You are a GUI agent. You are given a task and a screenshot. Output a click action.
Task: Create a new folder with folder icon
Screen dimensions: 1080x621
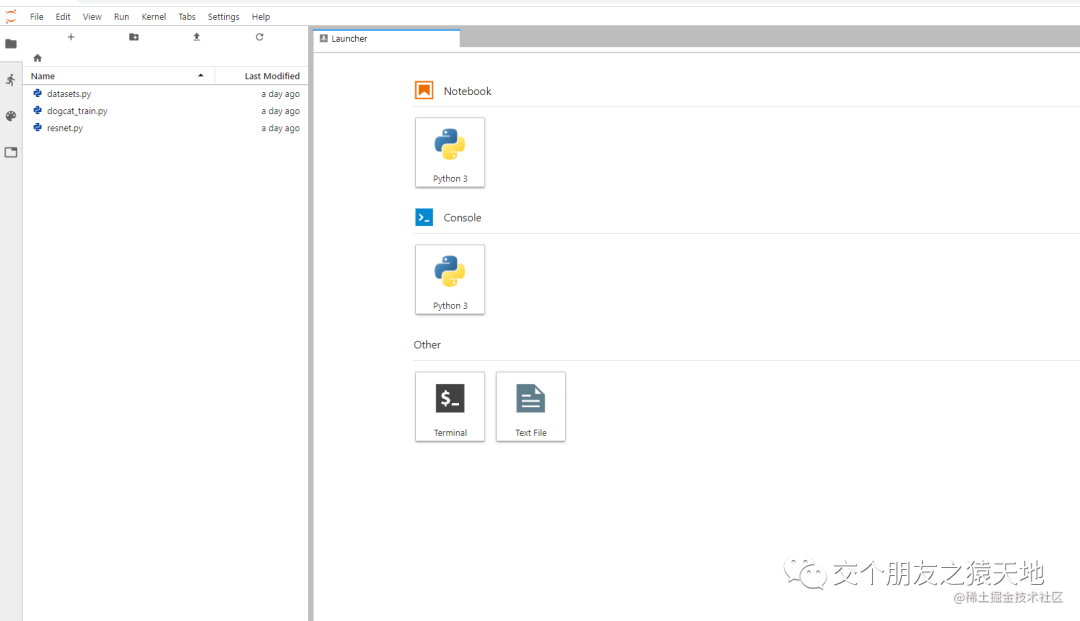tap(134, 37)
